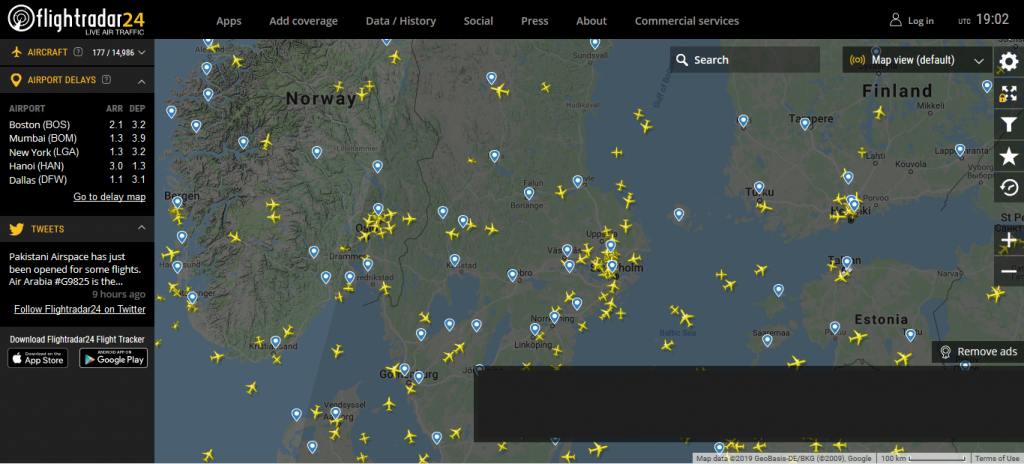This screenshot has height=464, width=1024.
Task: Zoom out on the map
Action: (1008, 271)
